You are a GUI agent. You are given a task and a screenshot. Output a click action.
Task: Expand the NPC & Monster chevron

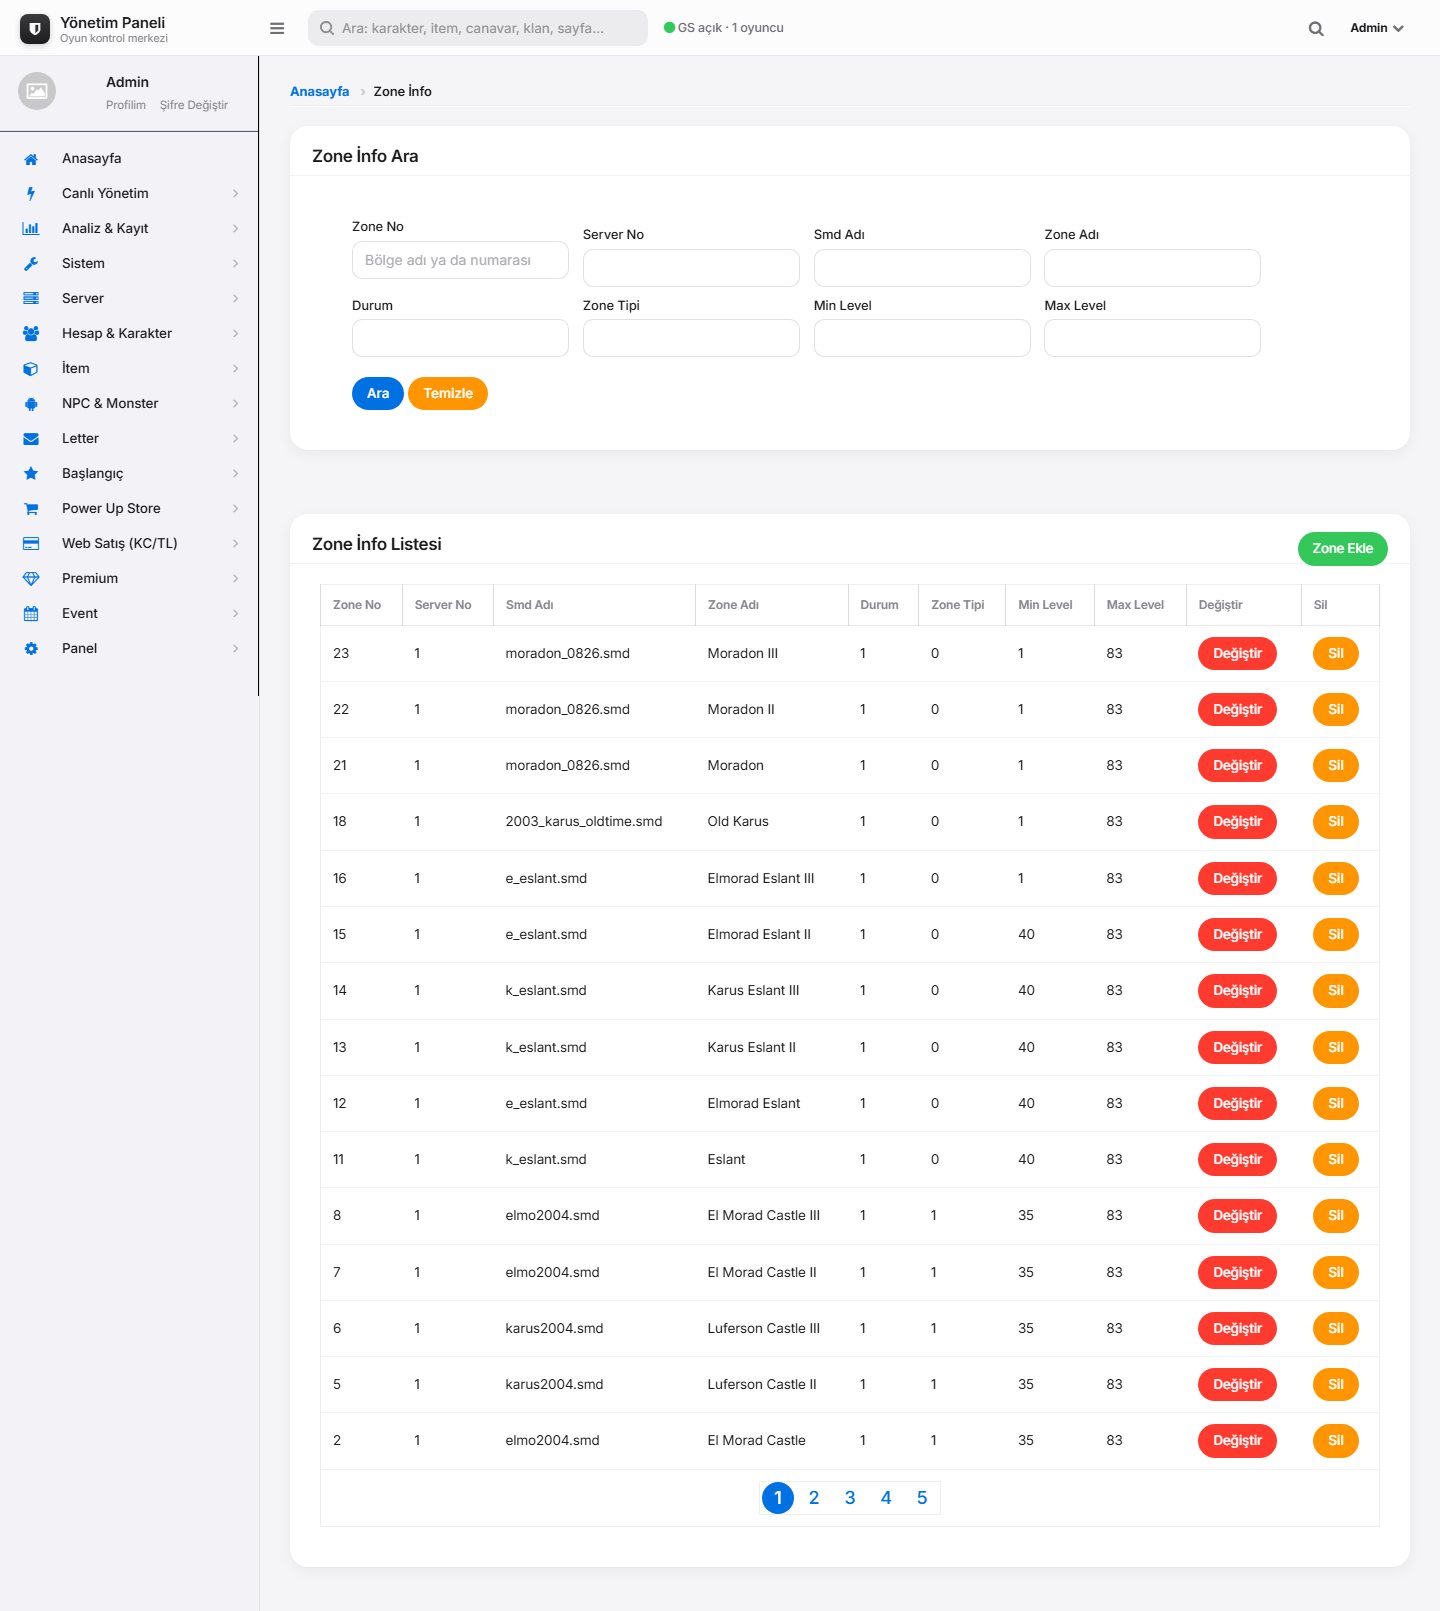(x=236, y=404)
